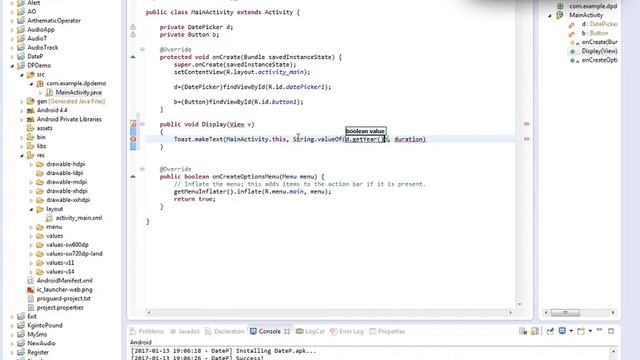Screen dimensions: 640x360
Task: Open the Error Log tab
Action: (347, 331)
